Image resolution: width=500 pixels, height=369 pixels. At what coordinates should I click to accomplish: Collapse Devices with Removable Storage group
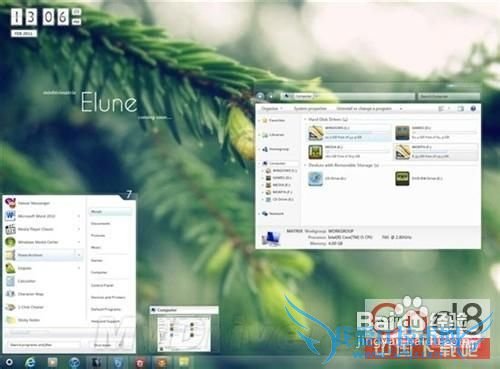point(305,165)
